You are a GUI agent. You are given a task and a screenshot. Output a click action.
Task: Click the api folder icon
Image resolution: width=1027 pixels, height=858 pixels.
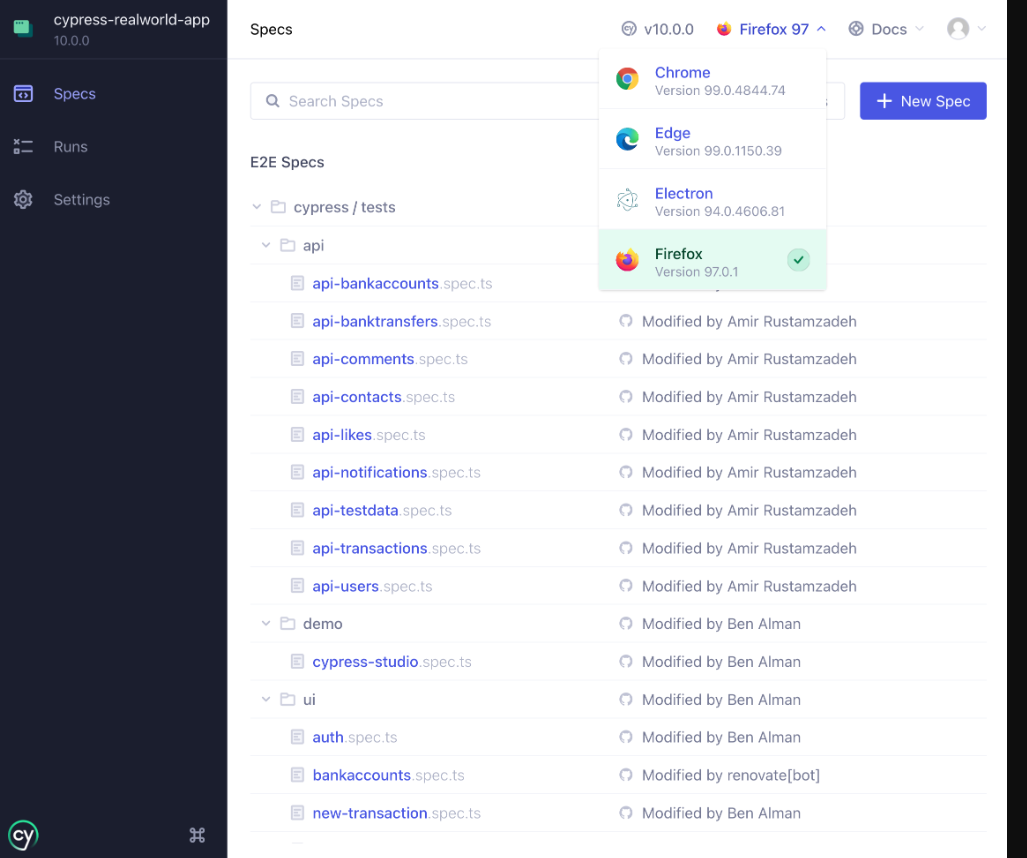288,245
